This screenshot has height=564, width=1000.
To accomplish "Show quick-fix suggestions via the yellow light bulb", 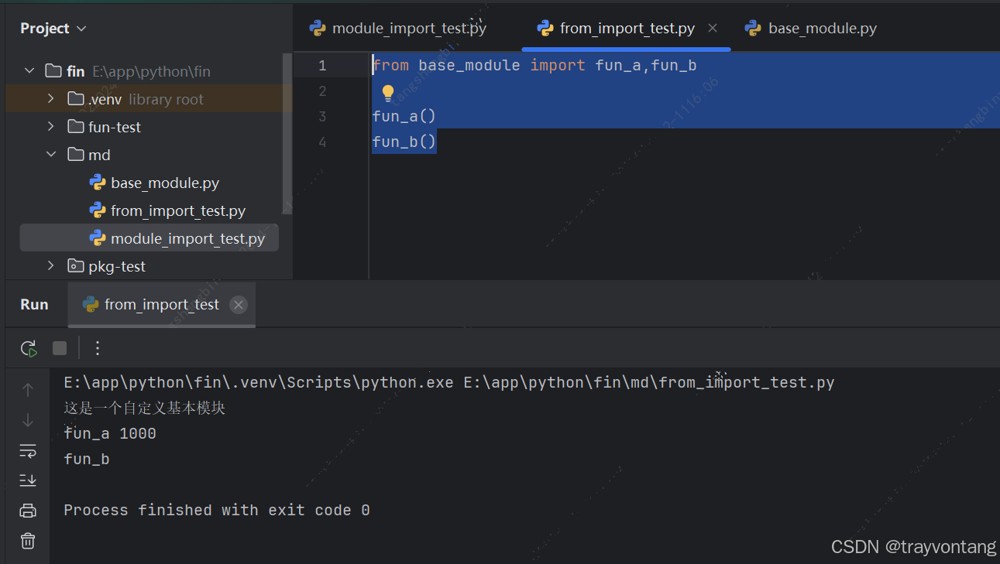I will point(388,93).
